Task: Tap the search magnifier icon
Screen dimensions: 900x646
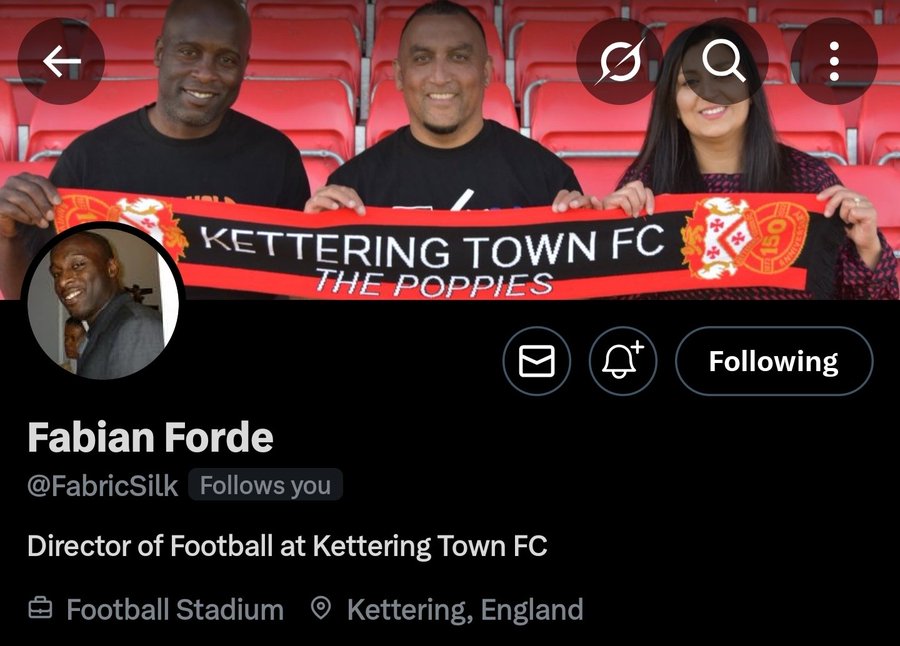Action: click(x=725, y=62)
